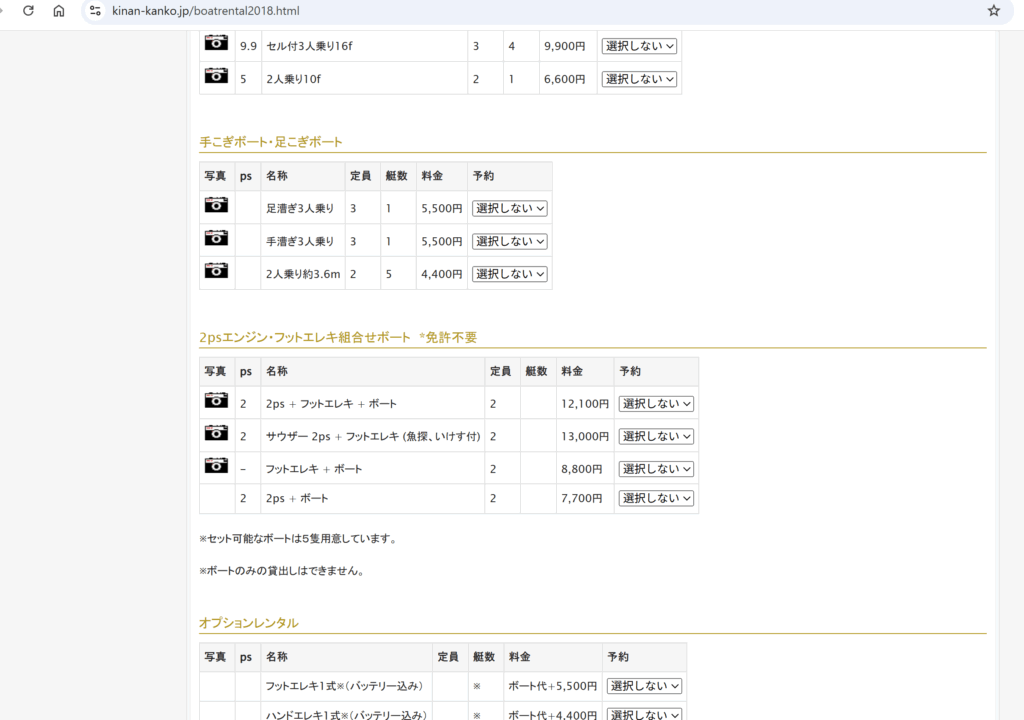Expand reservation select for 2ps + ボート
The height and width of the screenshot is (720, 1024).
pyautogui.click(x=656, y=498)
